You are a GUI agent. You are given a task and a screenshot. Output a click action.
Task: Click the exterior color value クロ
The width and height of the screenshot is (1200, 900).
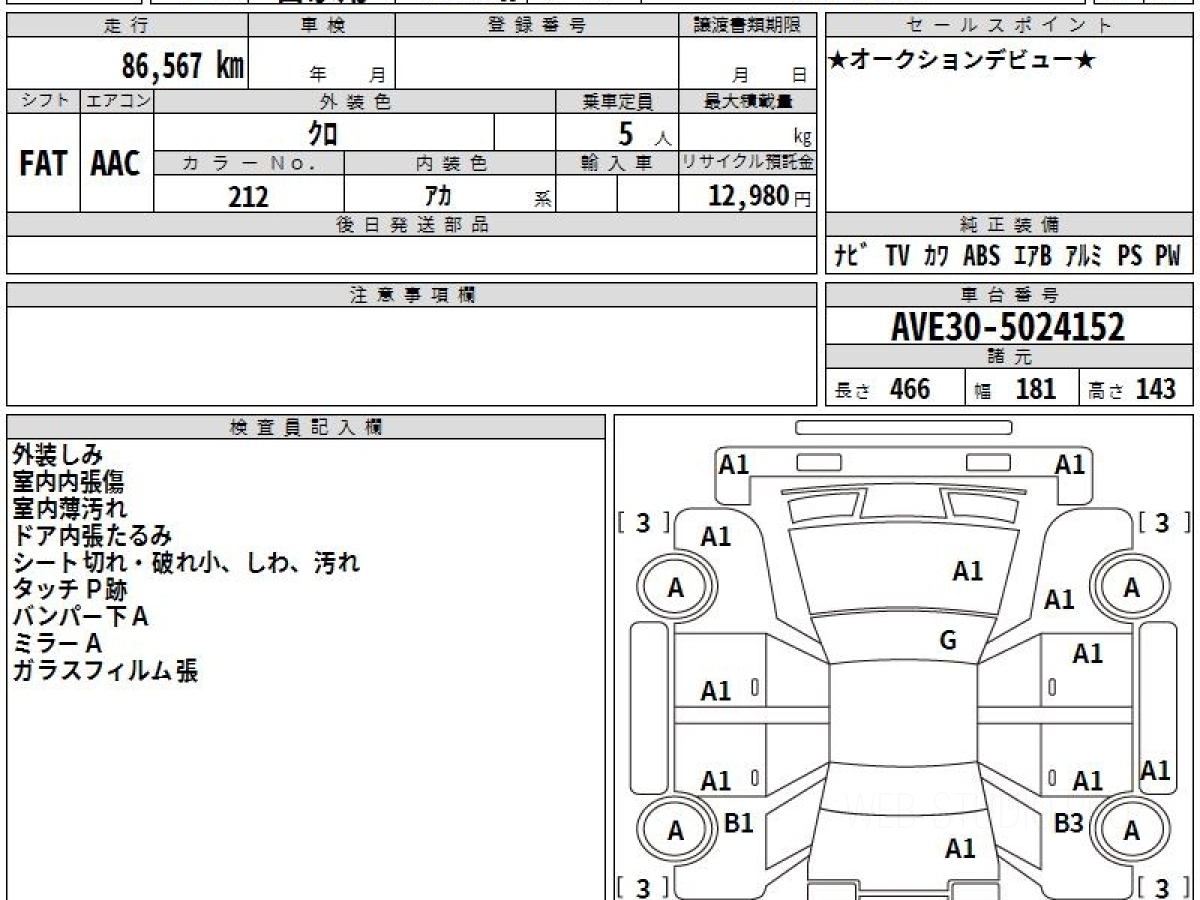(x=322, y=132)
